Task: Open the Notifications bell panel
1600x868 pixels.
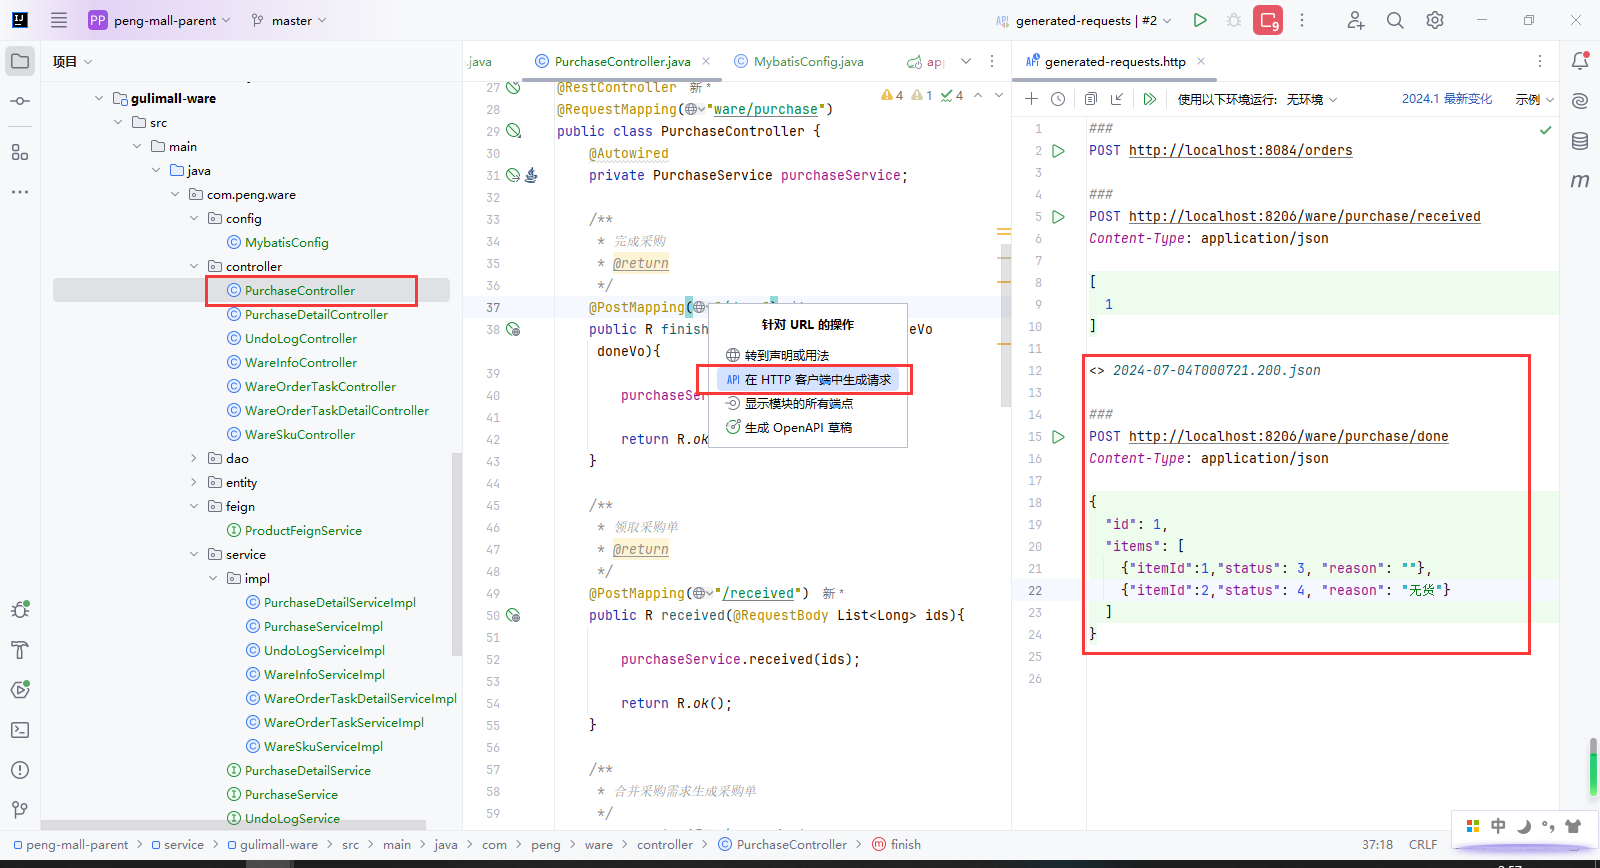Action: (1580, 61)
